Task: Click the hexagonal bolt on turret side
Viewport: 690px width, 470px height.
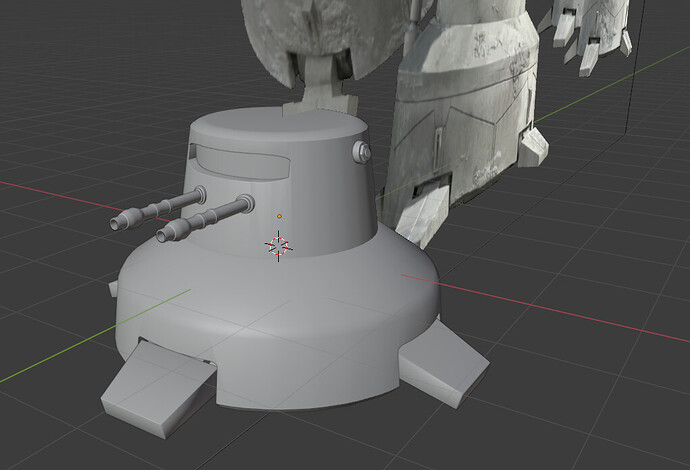Action: 362,152
